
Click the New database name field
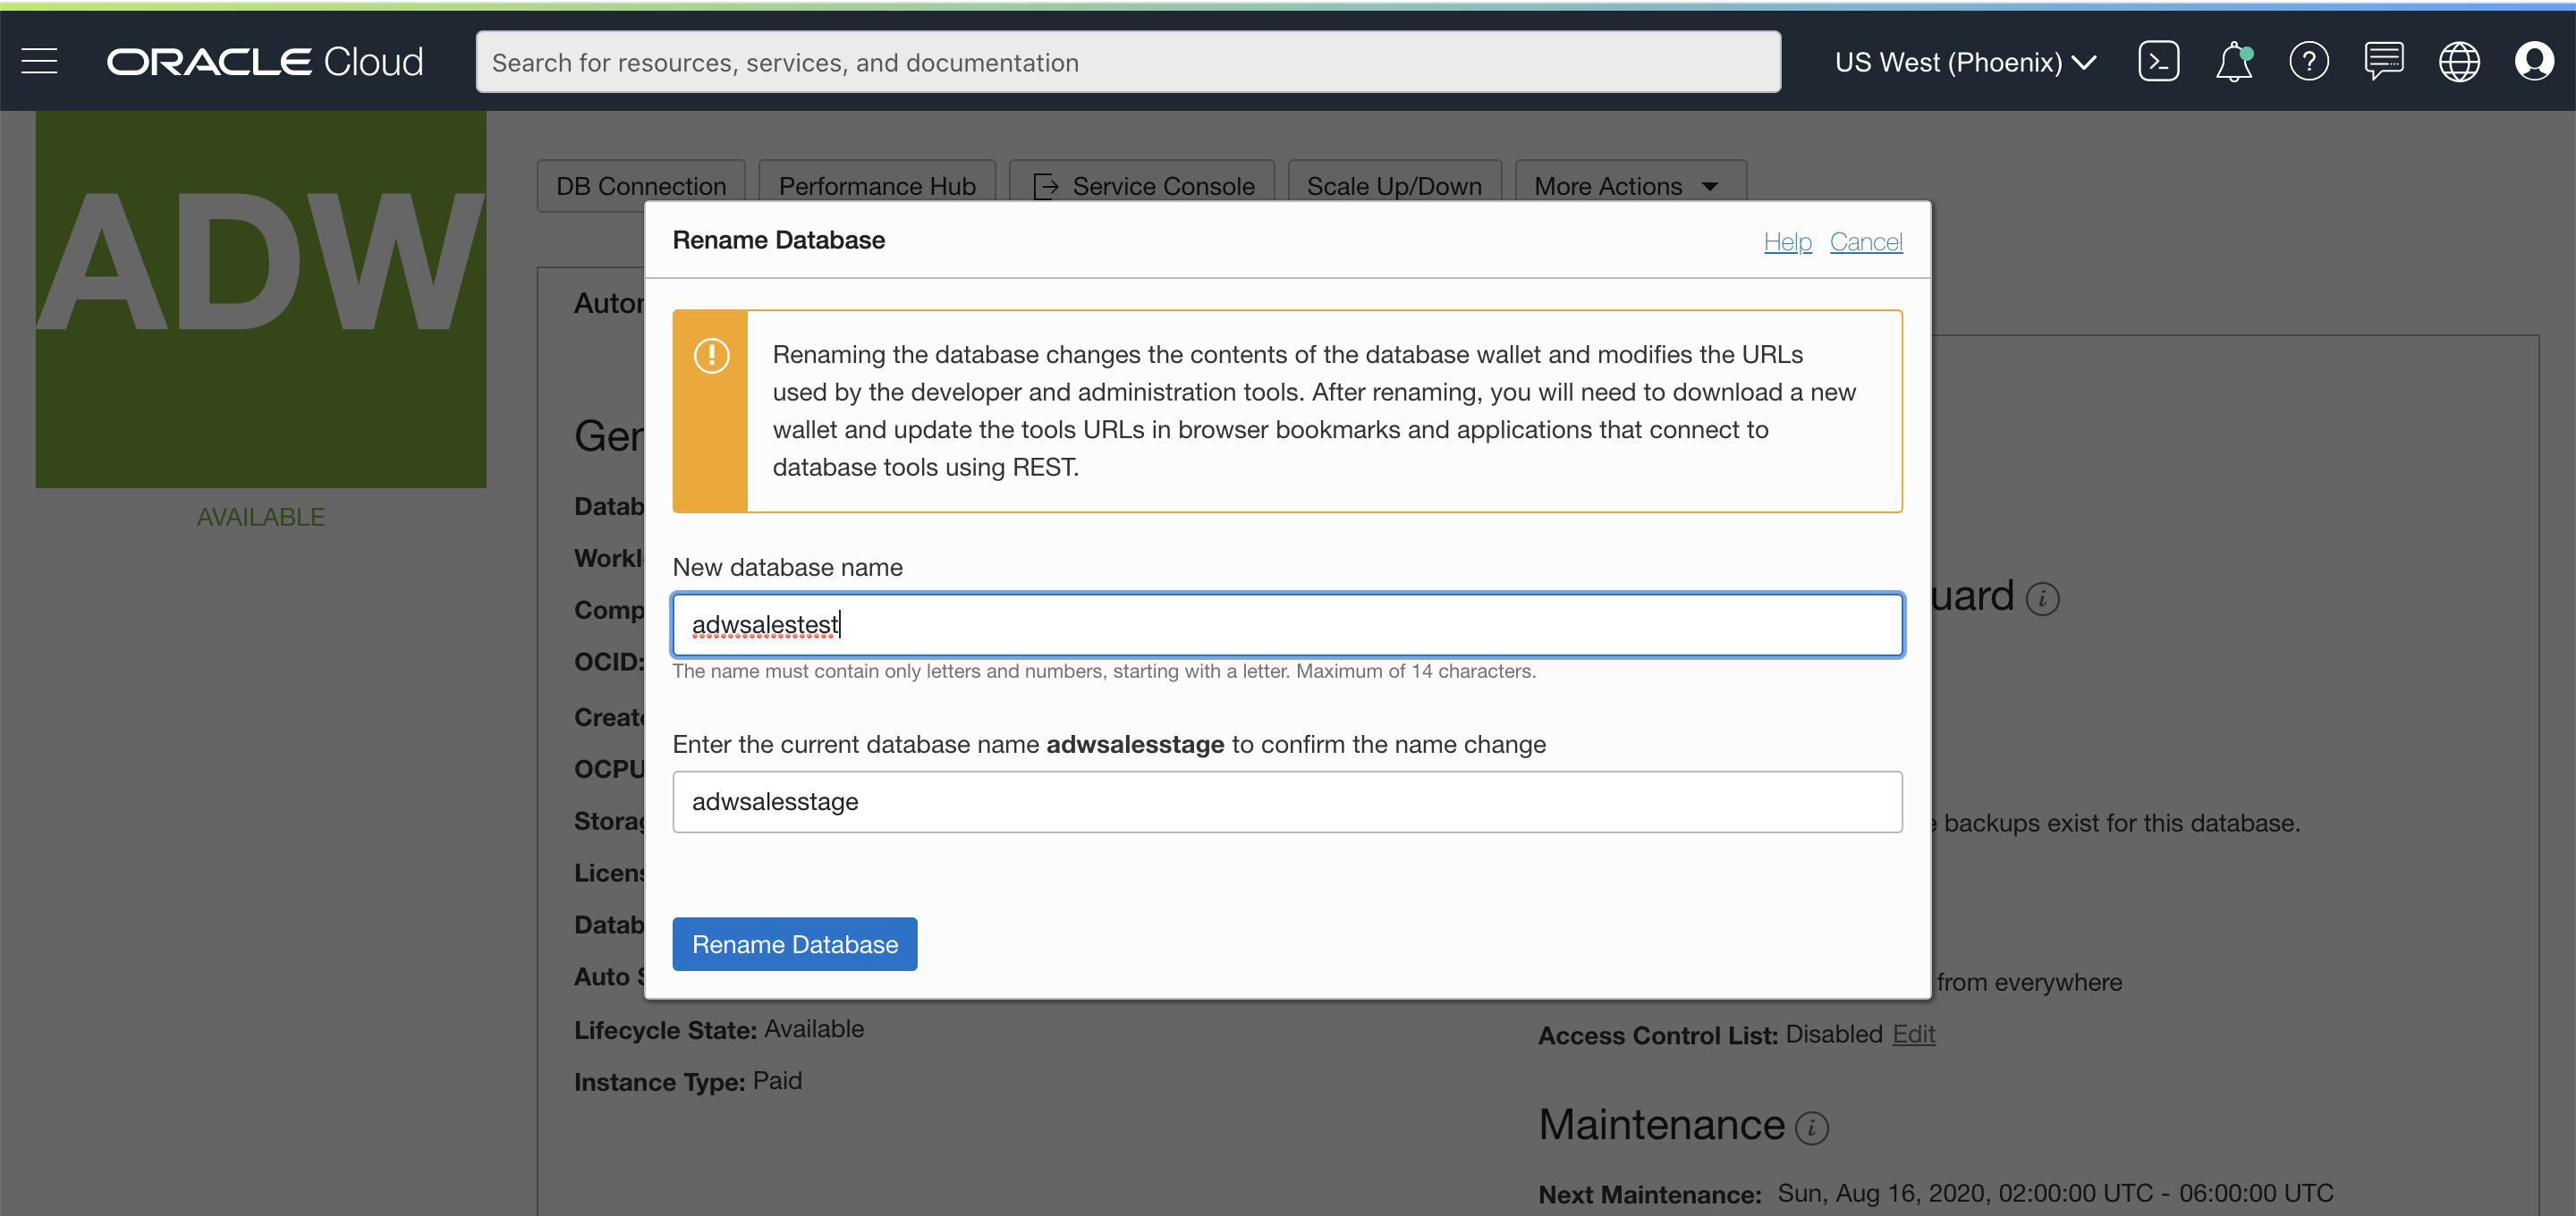[1286, 625]
